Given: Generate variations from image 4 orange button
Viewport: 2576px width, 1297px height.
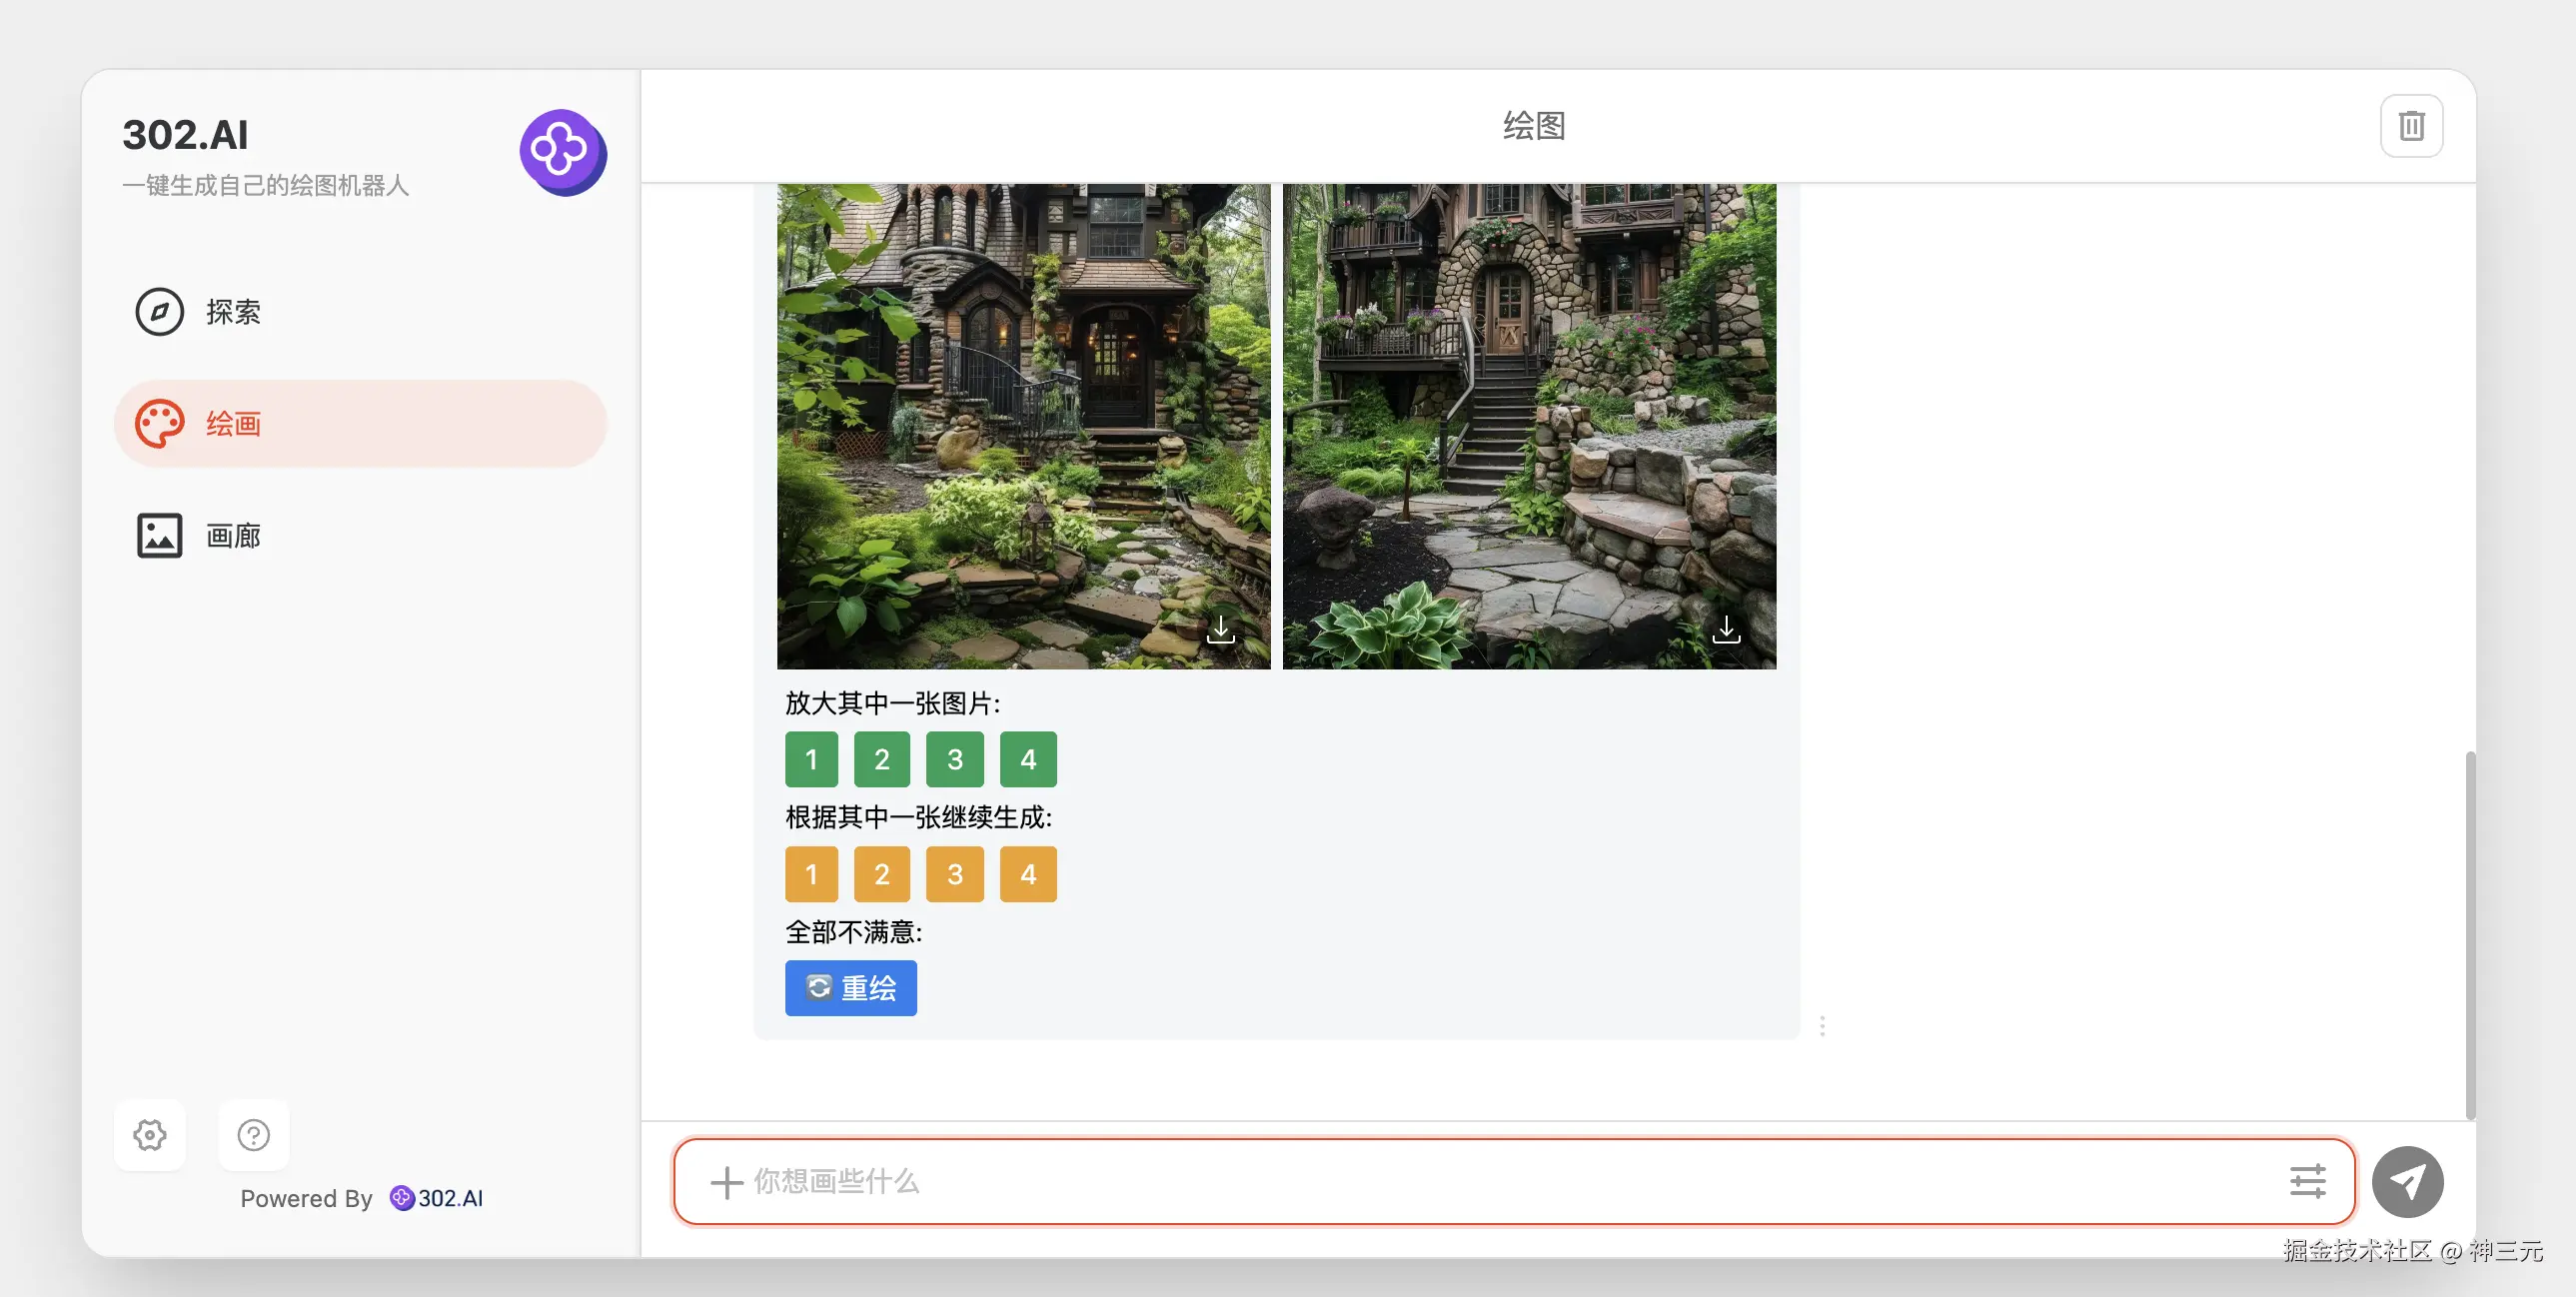Looking at the screenshot, I should pos(1027,874).
